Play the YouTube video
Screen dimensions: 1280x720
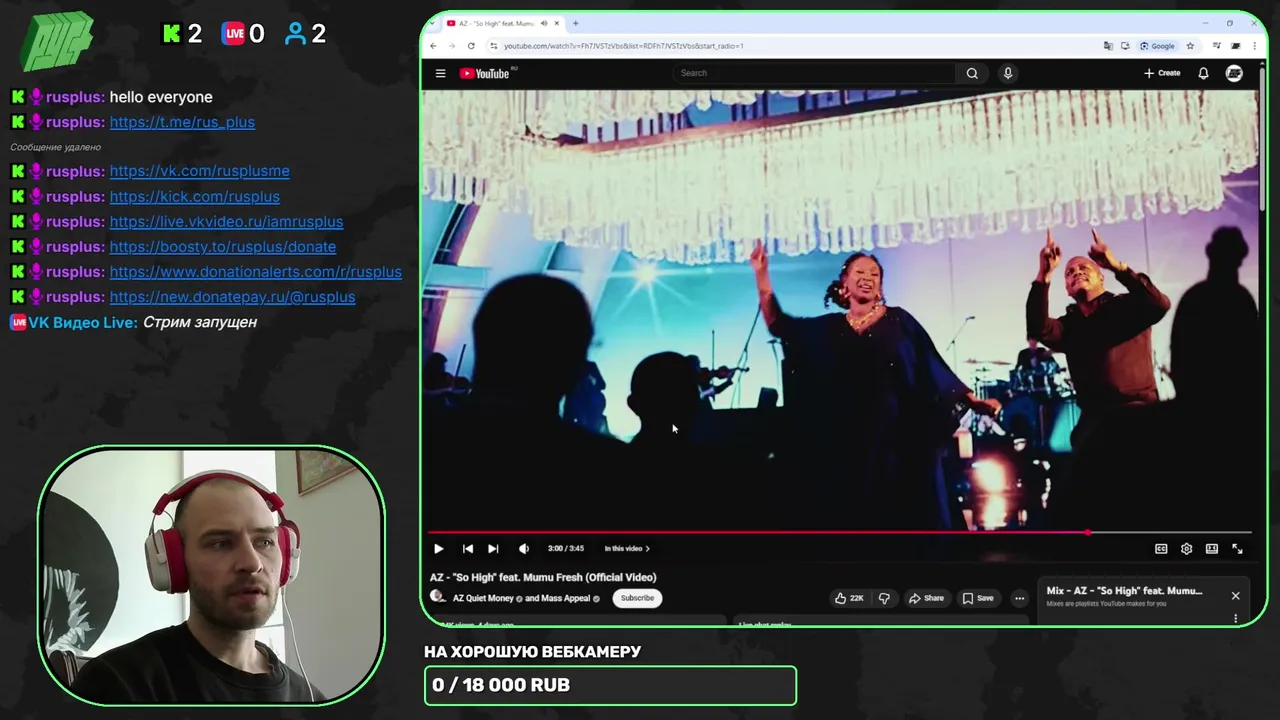438,548
